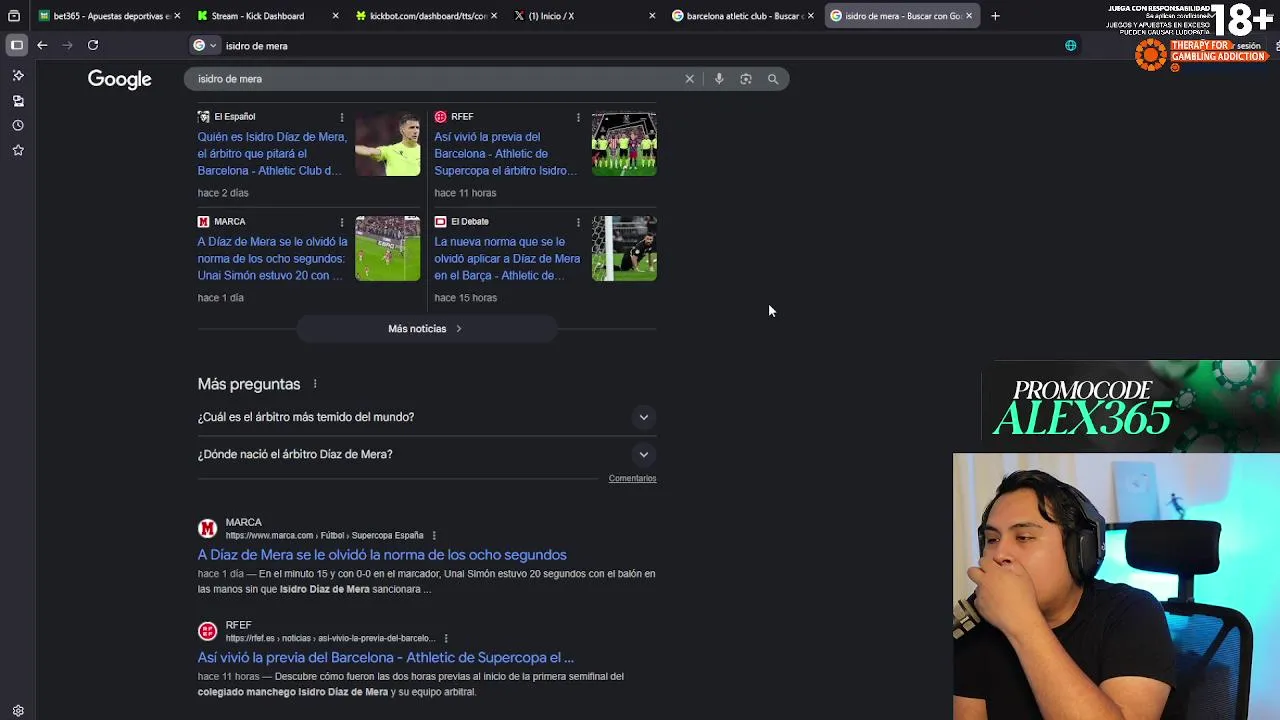
Task: Open sidebar settings gear icon
Action: point(18,711)
